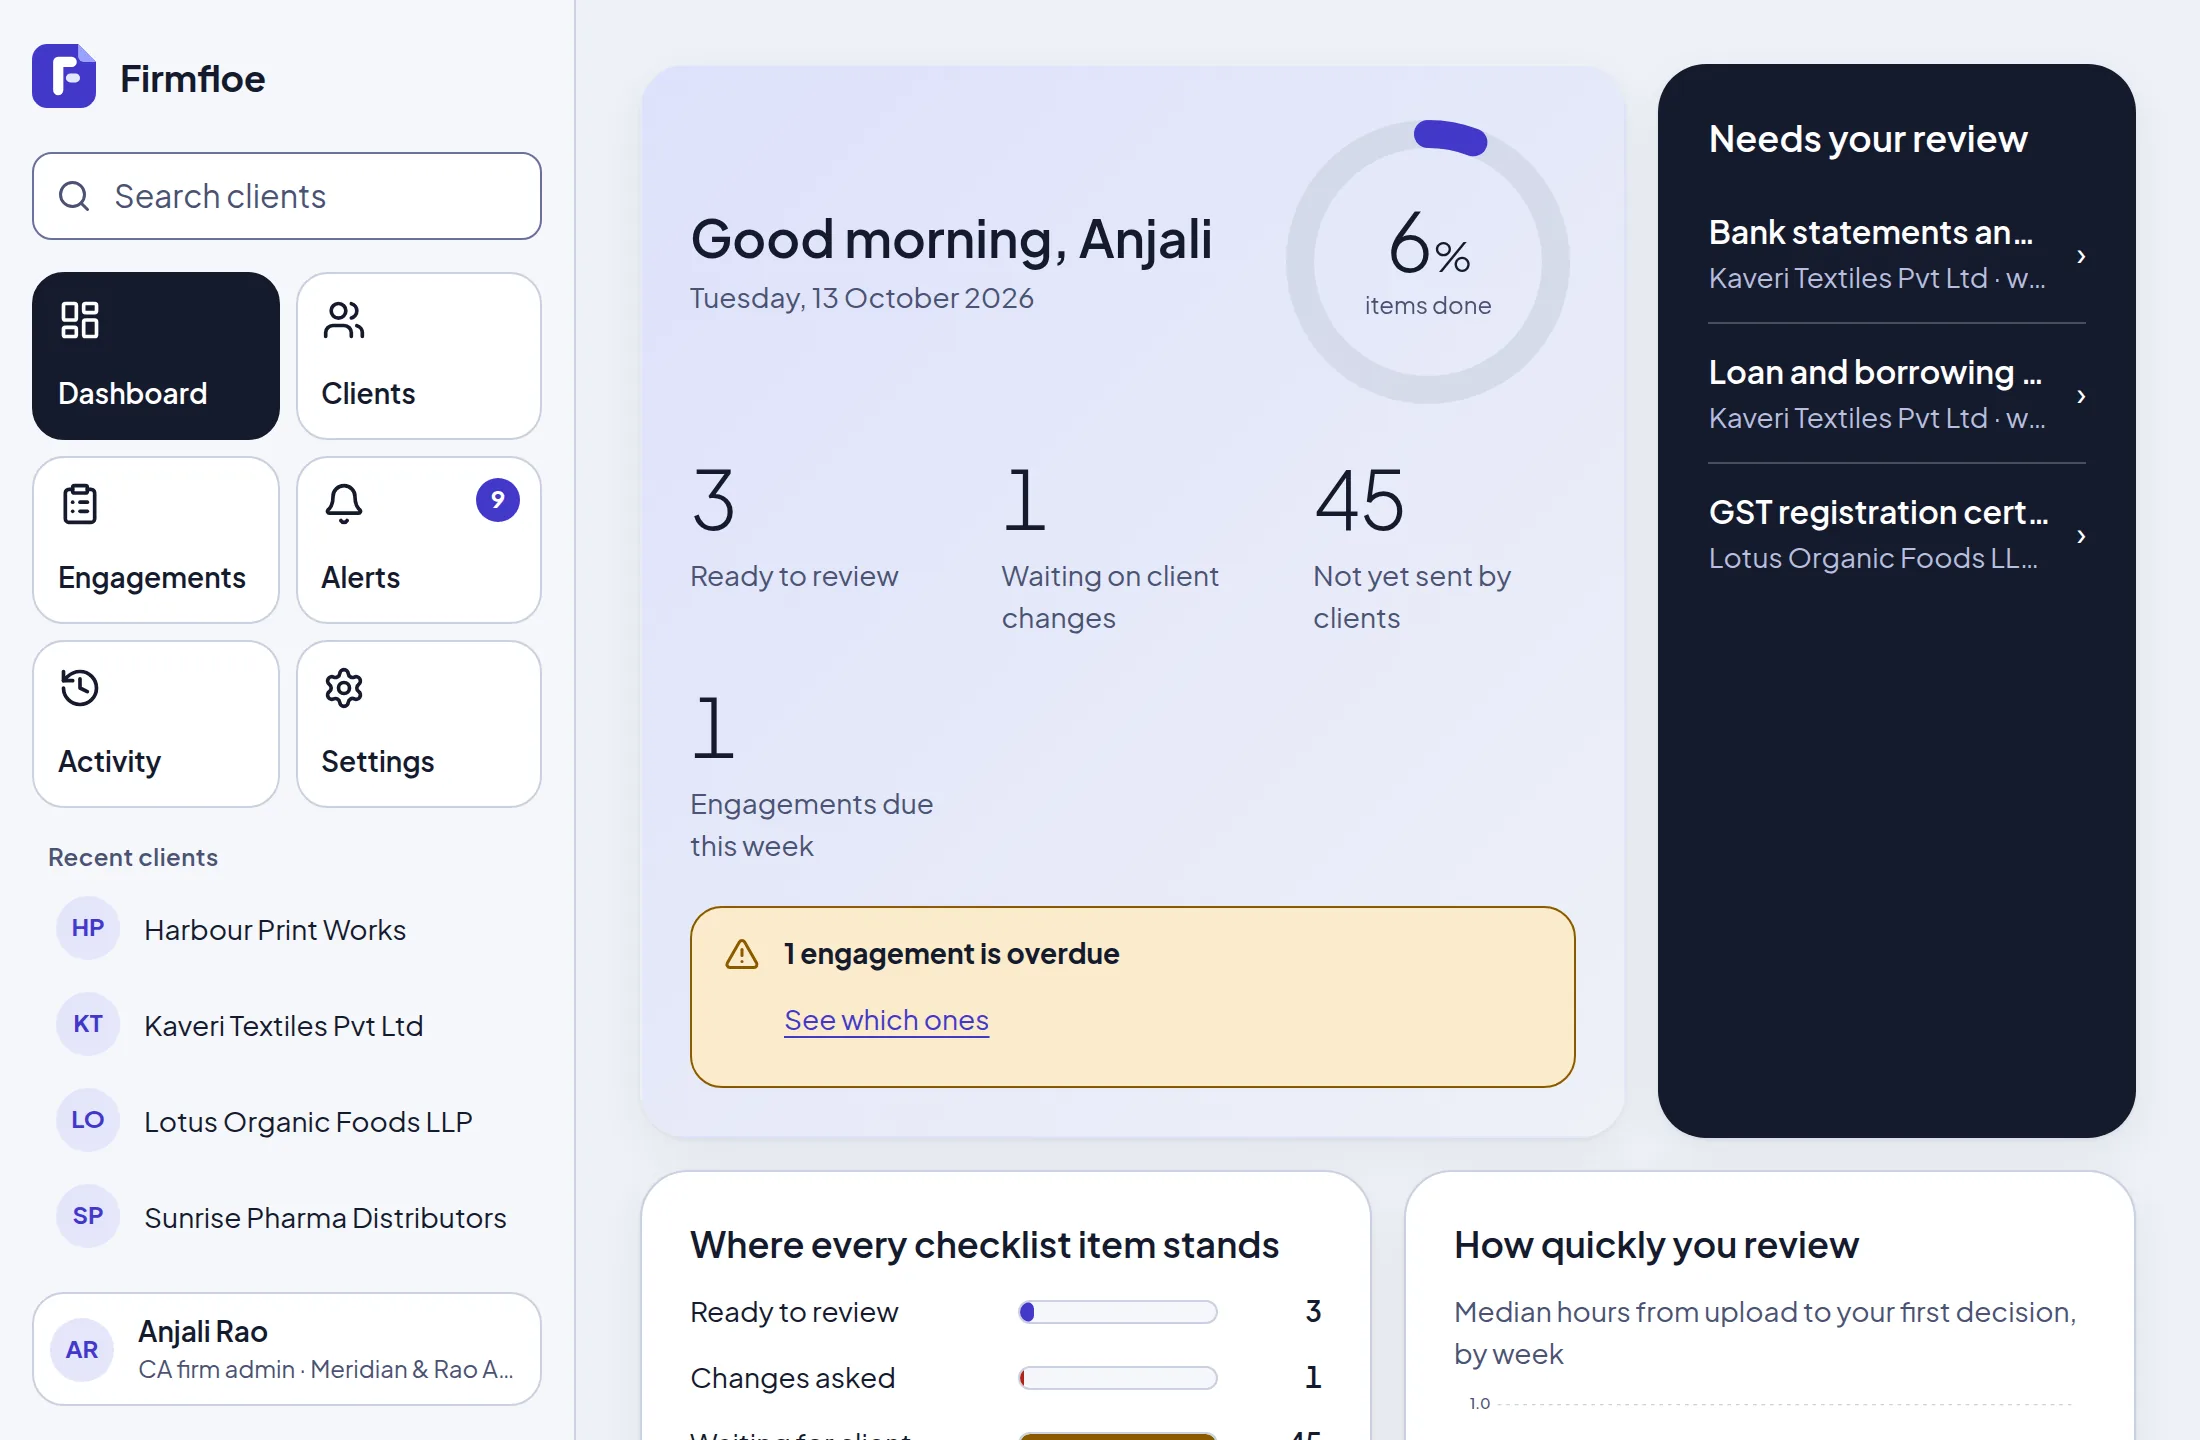Click the HP avatar for Harbour Print Works

88,928
